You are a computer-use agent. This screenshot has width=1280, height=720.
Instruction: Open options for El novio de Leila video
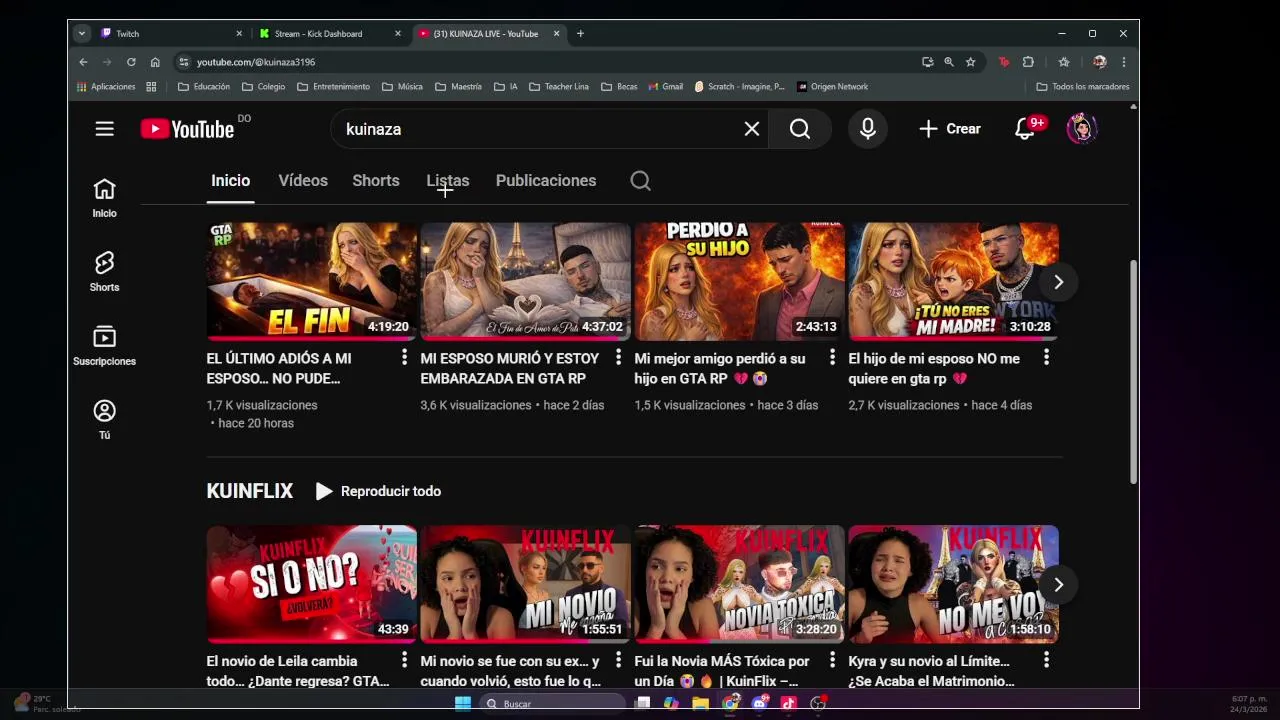405,660
